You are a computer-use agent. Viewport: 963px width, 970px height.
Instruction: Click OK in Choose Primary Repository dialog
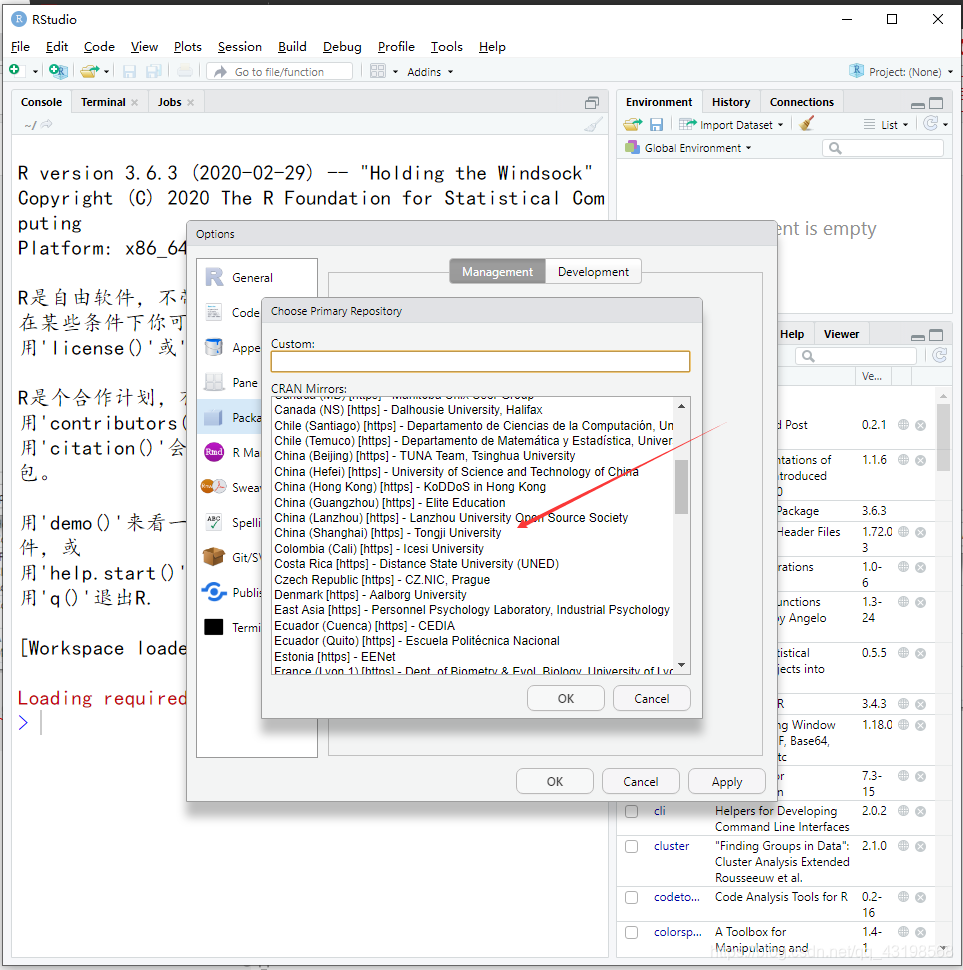(565, 698)
